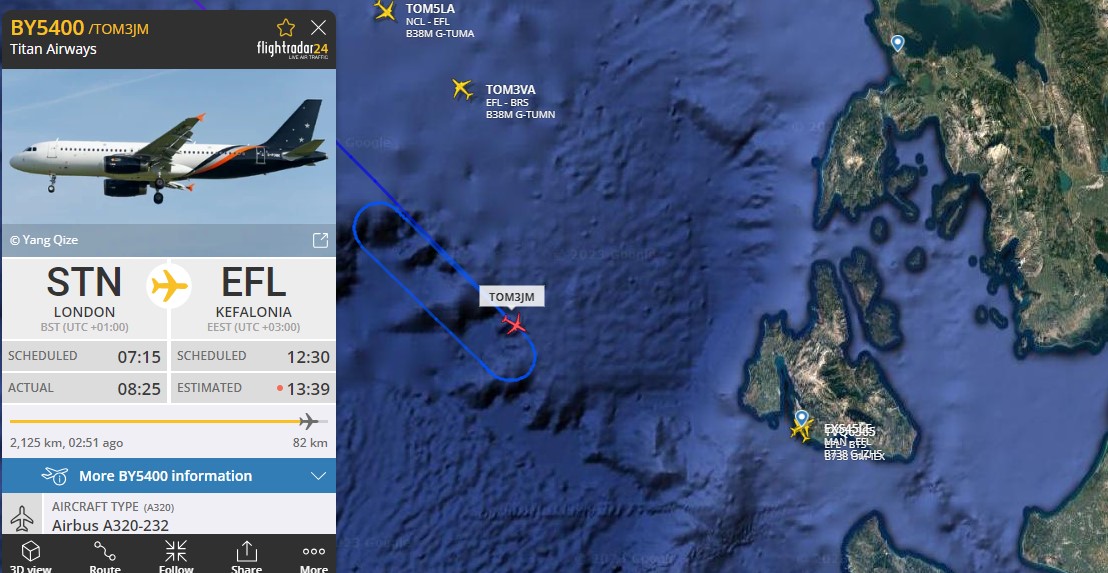Expand More BY5400 information

click(x=169, y=475)
